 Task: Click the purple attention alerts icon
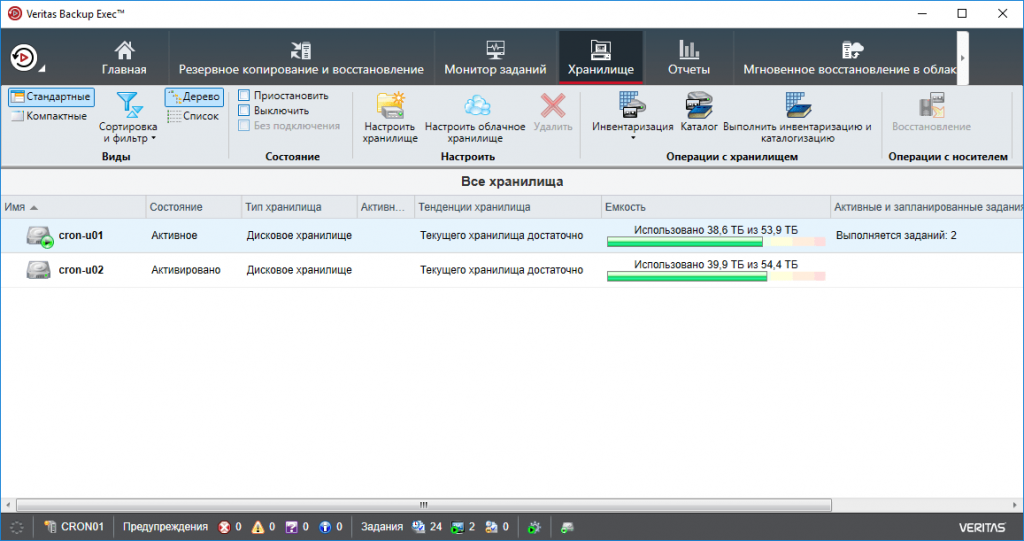point(291,527)
